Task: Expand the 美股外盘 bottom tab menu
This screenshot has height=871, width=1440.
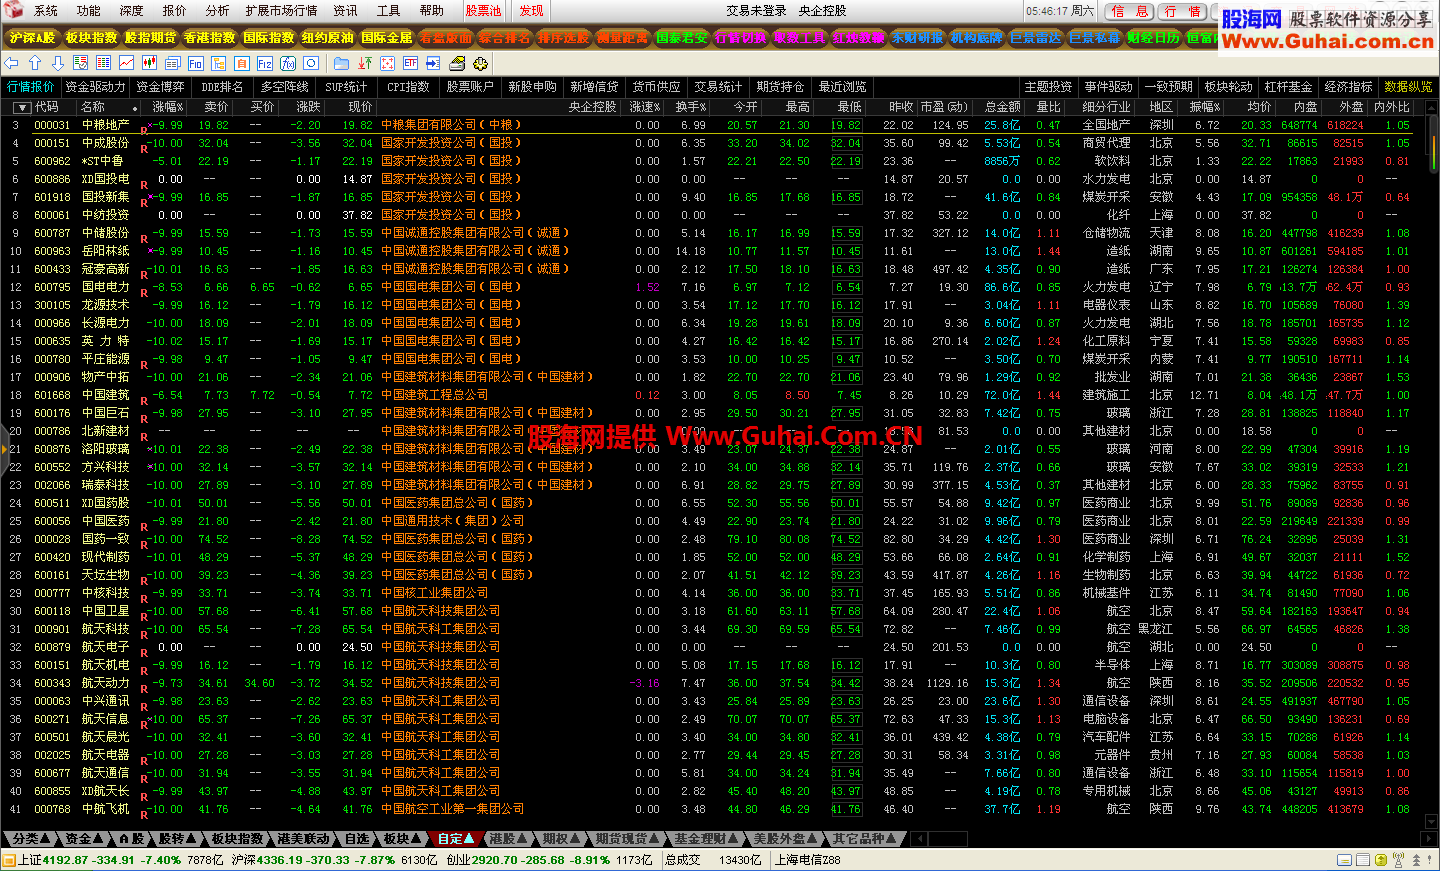Action: point(786,839)
